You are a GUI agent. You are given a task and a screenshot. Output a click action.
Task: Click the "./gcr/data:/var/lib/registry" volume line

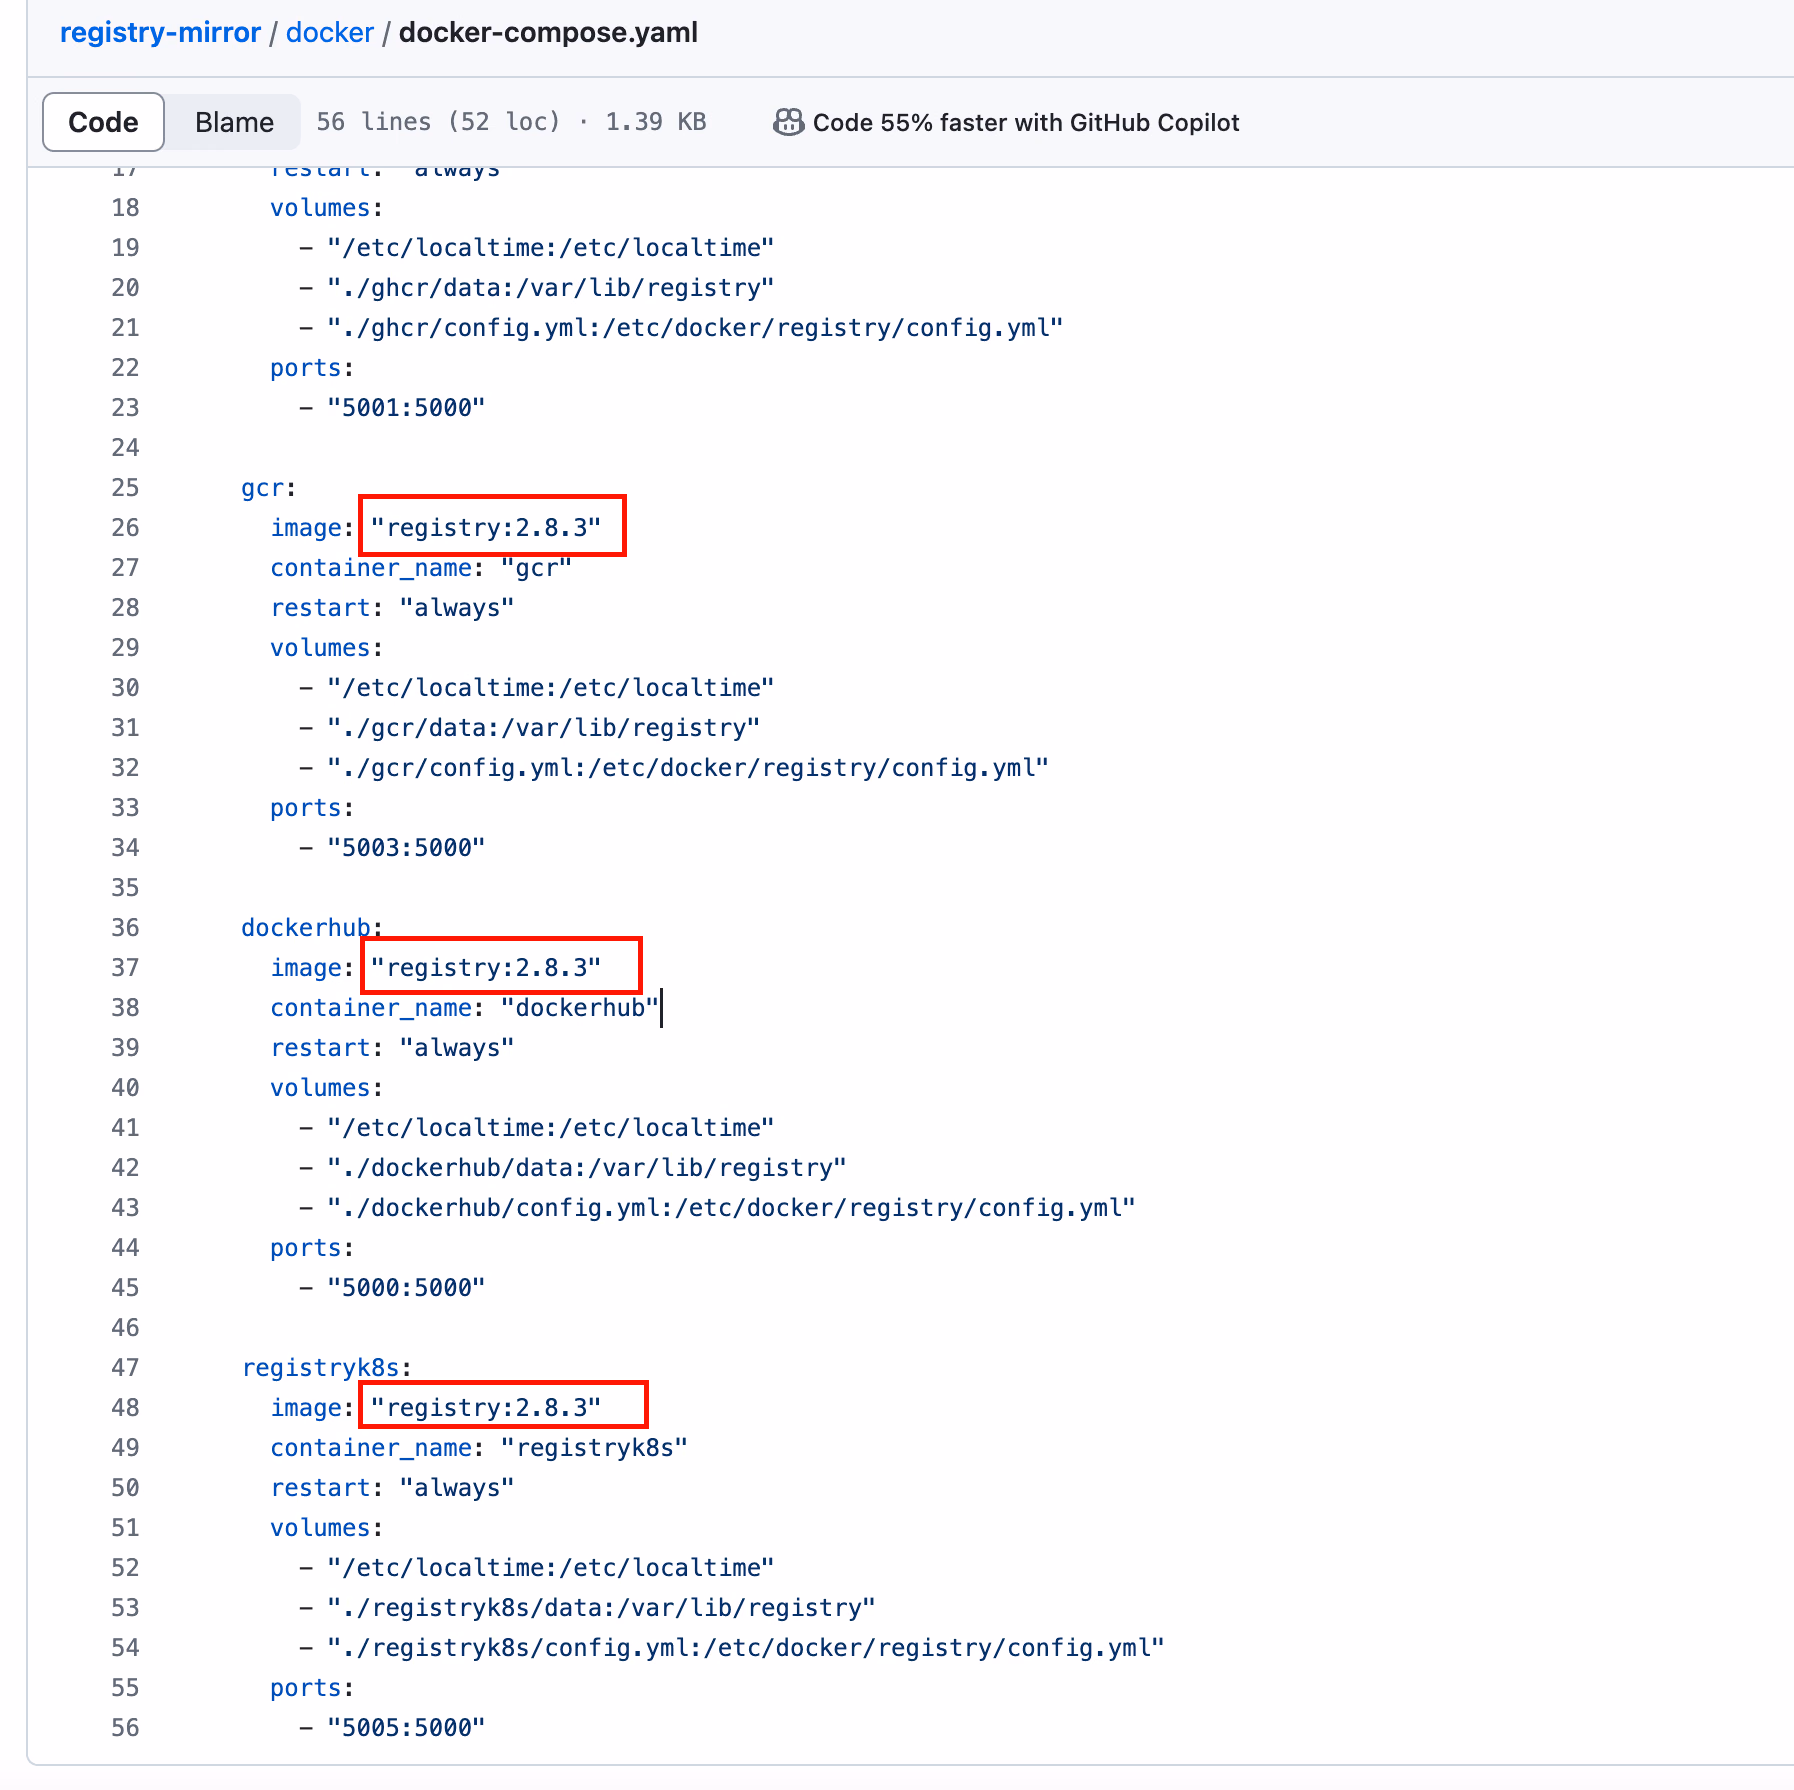click(x=544, y=728)
